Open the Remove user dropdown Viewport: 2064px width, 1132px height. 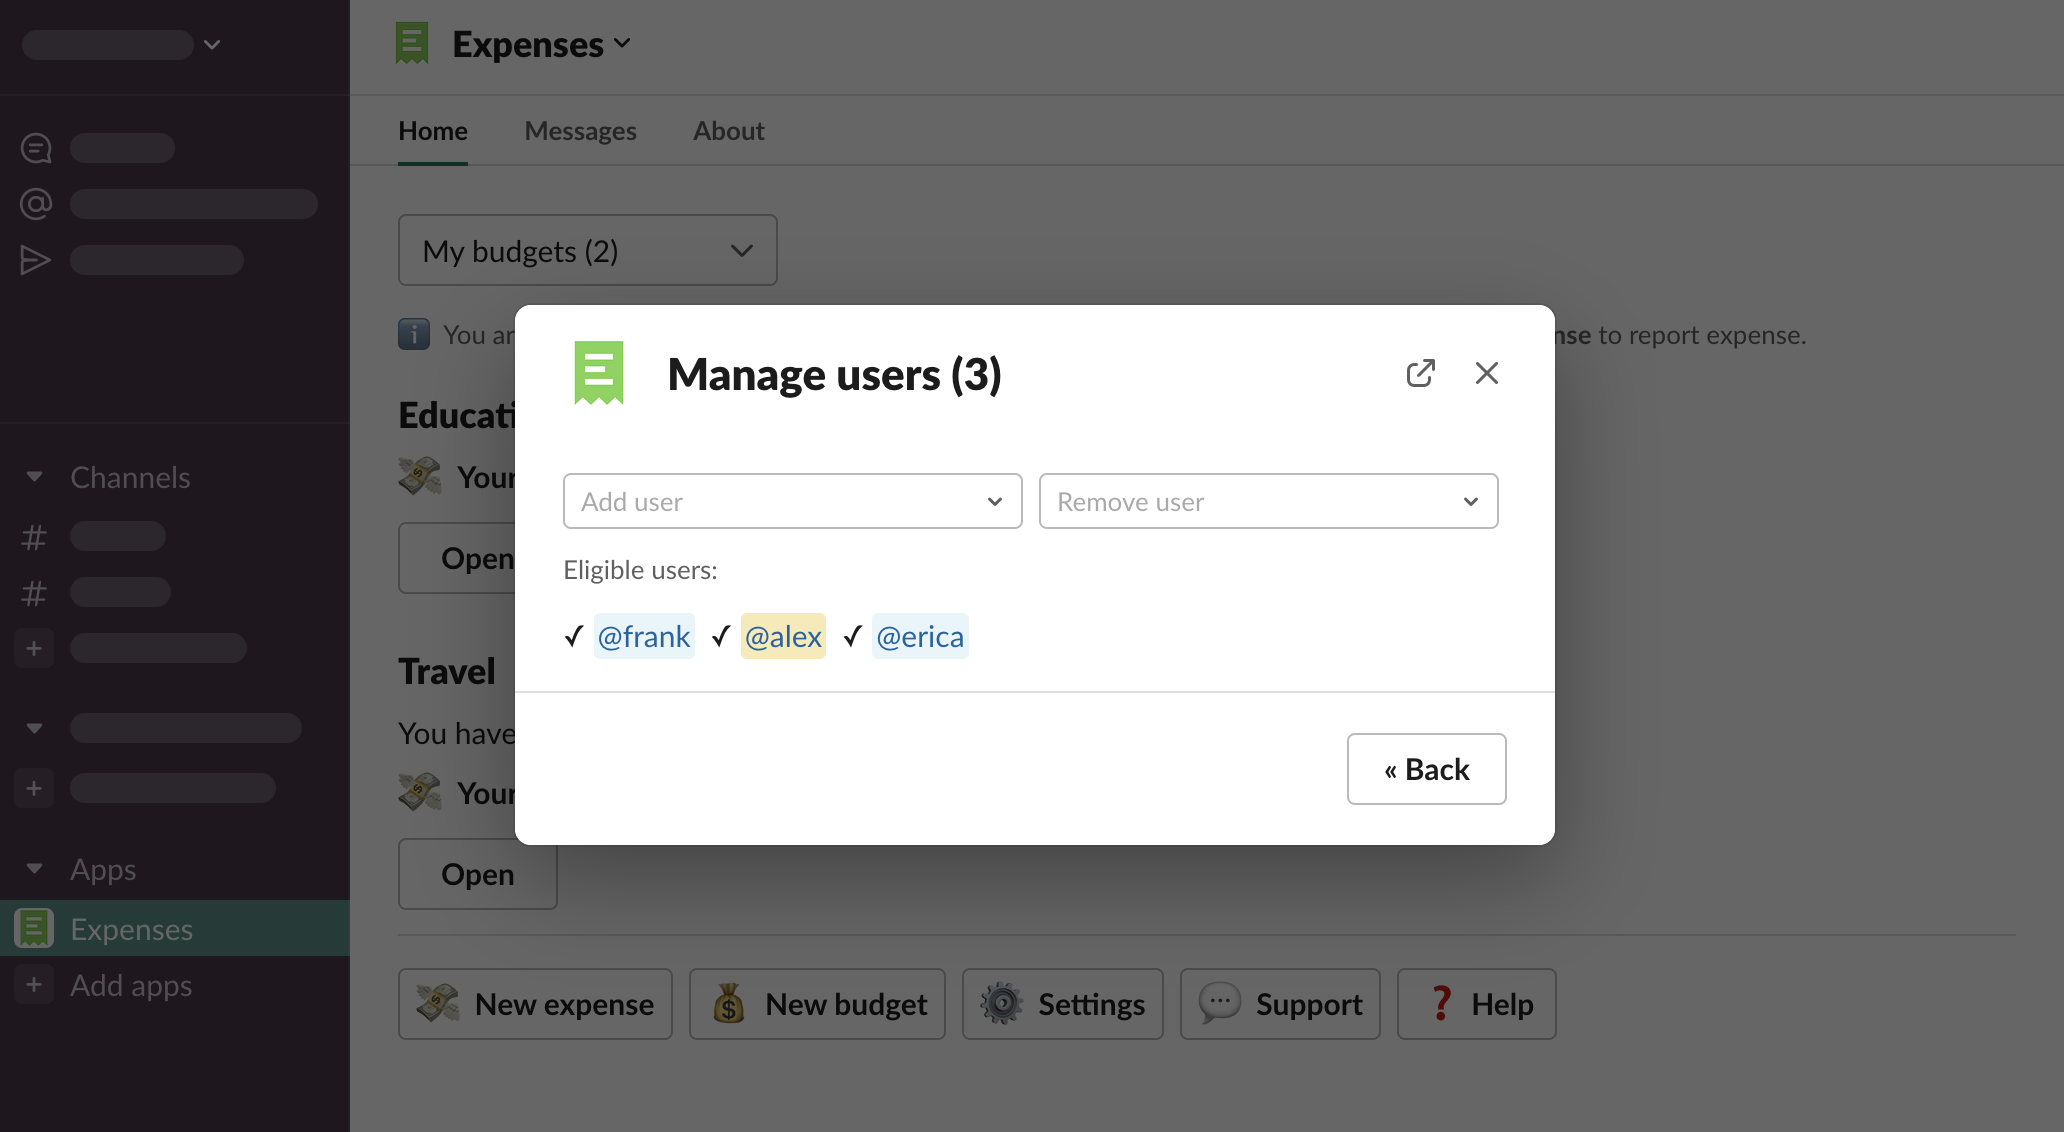(1268, 501)
